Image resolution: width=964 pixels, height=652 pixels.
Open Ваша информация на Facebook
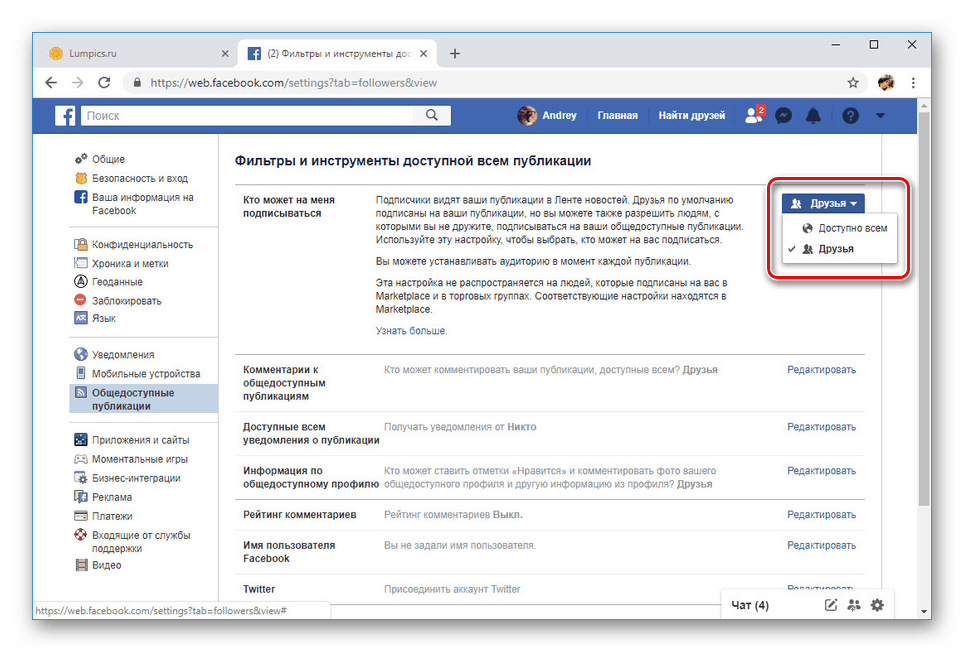(x=143, y=203)
